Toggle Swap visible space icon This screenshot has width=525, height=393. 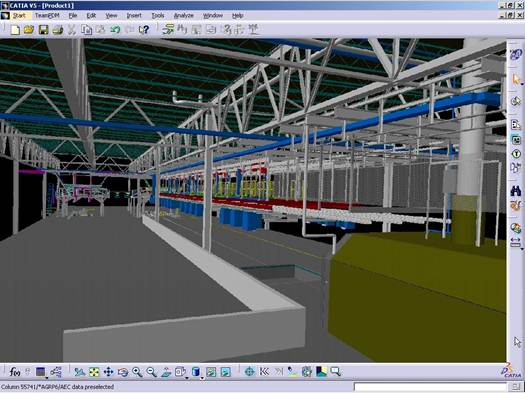[x=226, y=372]
